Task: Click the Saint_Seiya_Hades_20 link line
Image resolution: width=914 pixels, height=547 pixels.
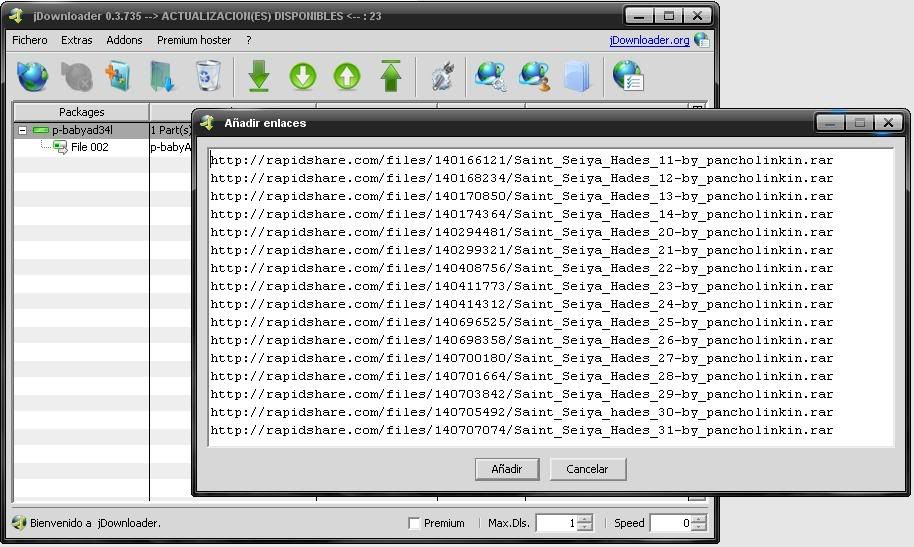Action: [522, 232]
